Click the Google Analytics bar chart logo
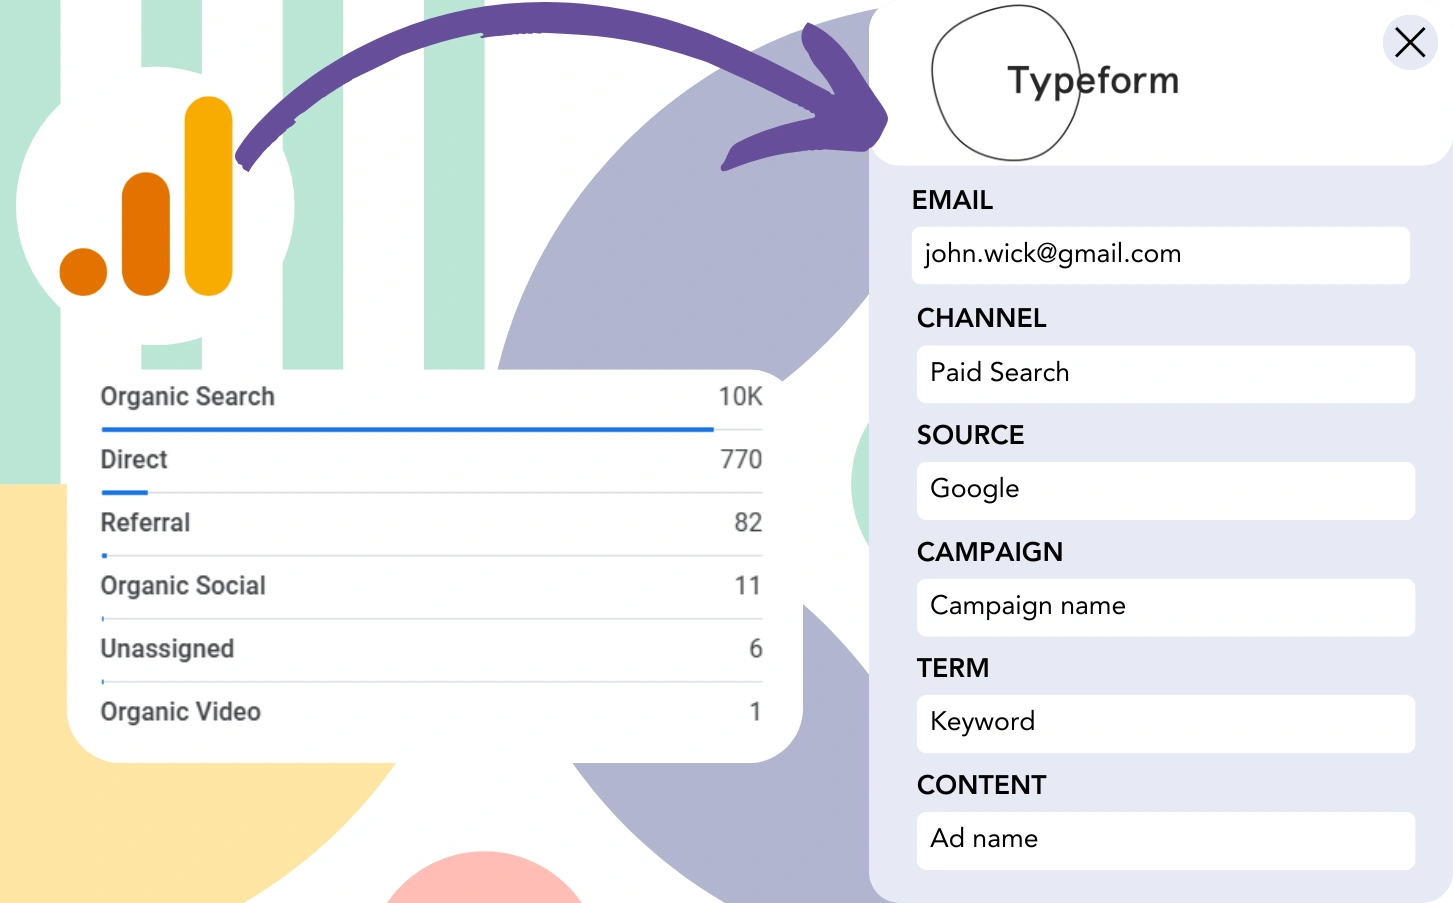The height and width of the screenshot is (903, 1453). tap(146, 196)
